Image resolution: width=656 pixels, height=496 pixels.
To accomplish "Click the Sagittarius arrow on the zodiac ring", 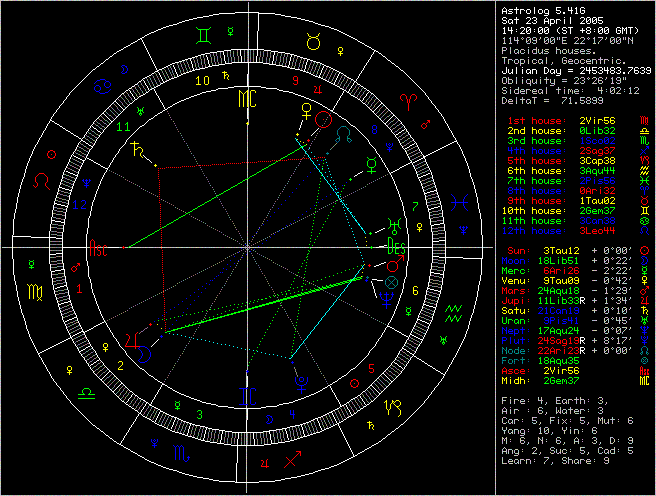I will [x=293, y=459].
